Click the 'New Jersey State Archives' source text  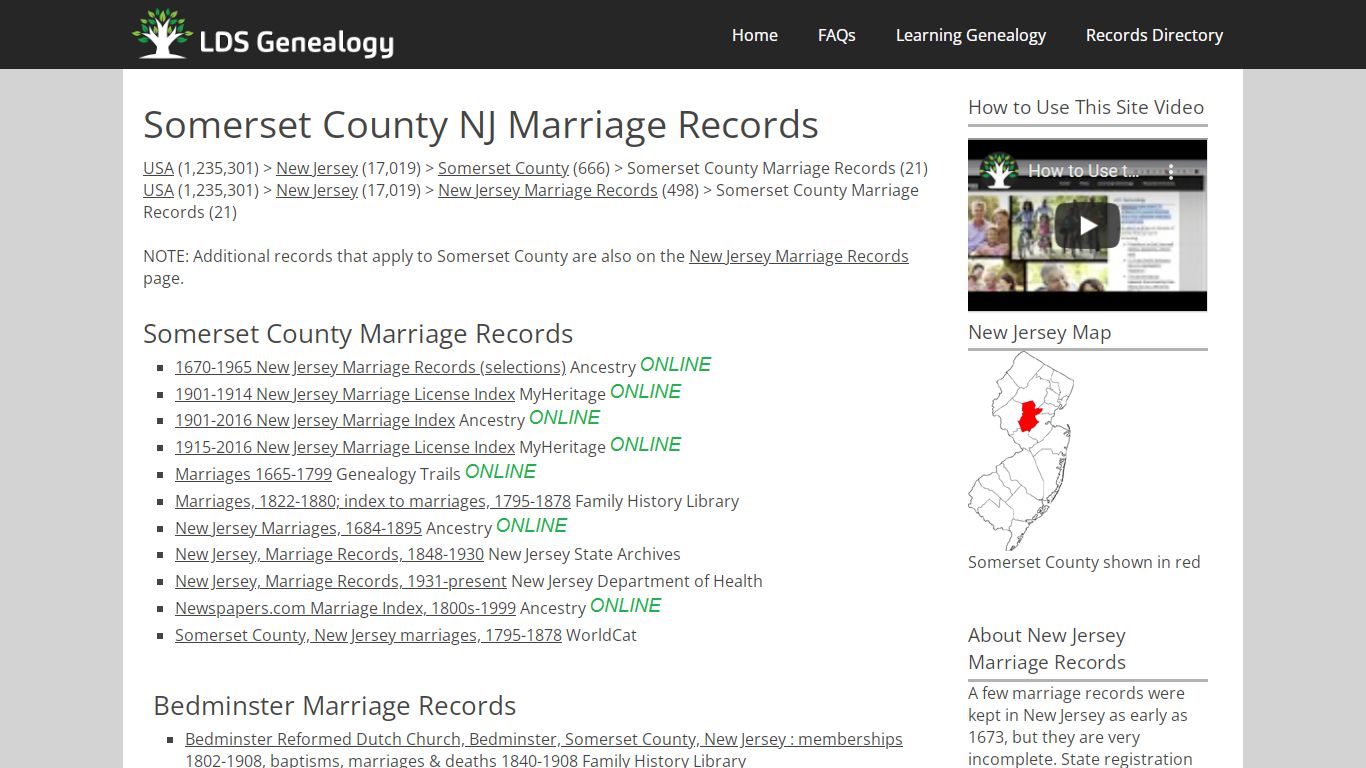[x=584, y=554]
